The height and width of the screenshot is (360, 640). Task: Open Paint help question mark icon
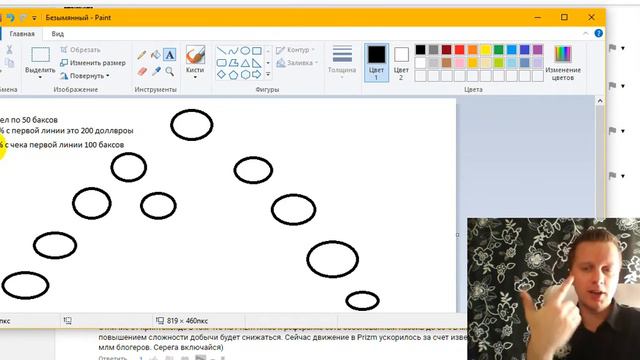click(x=598, y=33)
